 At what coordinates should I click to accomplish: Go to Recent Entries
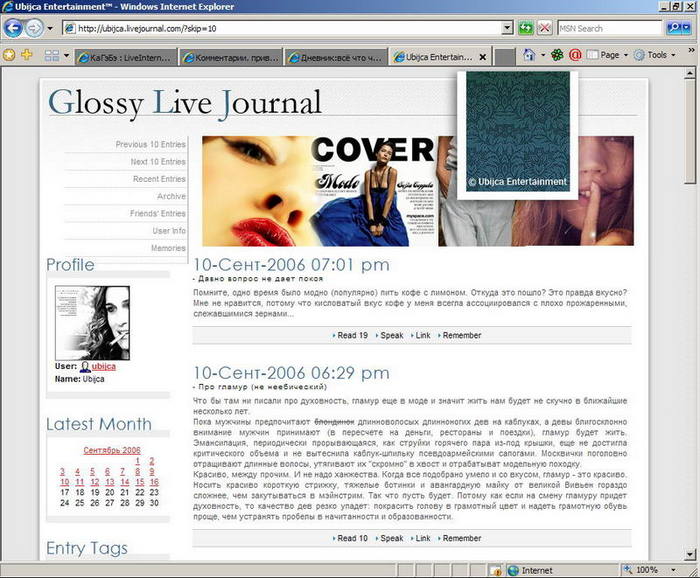click(x=159, y=179)
